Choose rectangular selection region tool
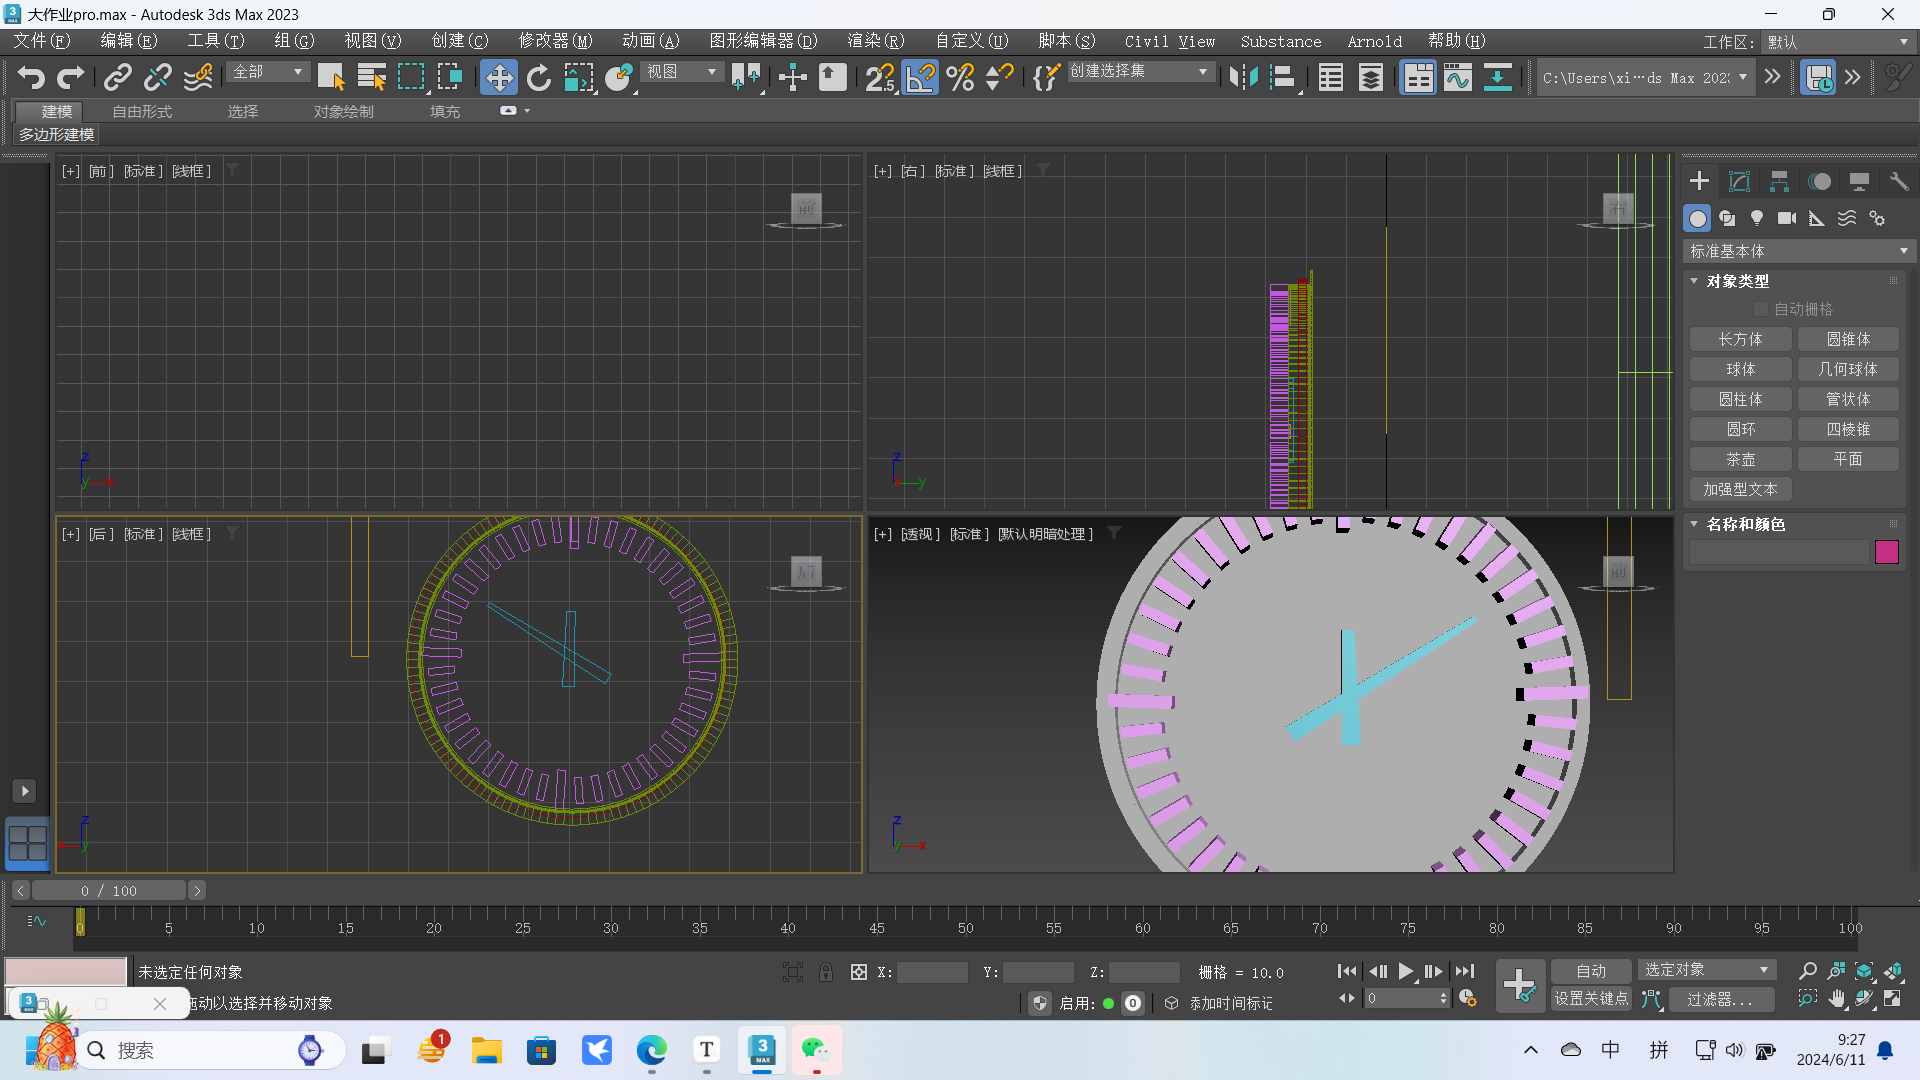The width and height of the screenshot is (1920, 1080). (x=411, y=77)
